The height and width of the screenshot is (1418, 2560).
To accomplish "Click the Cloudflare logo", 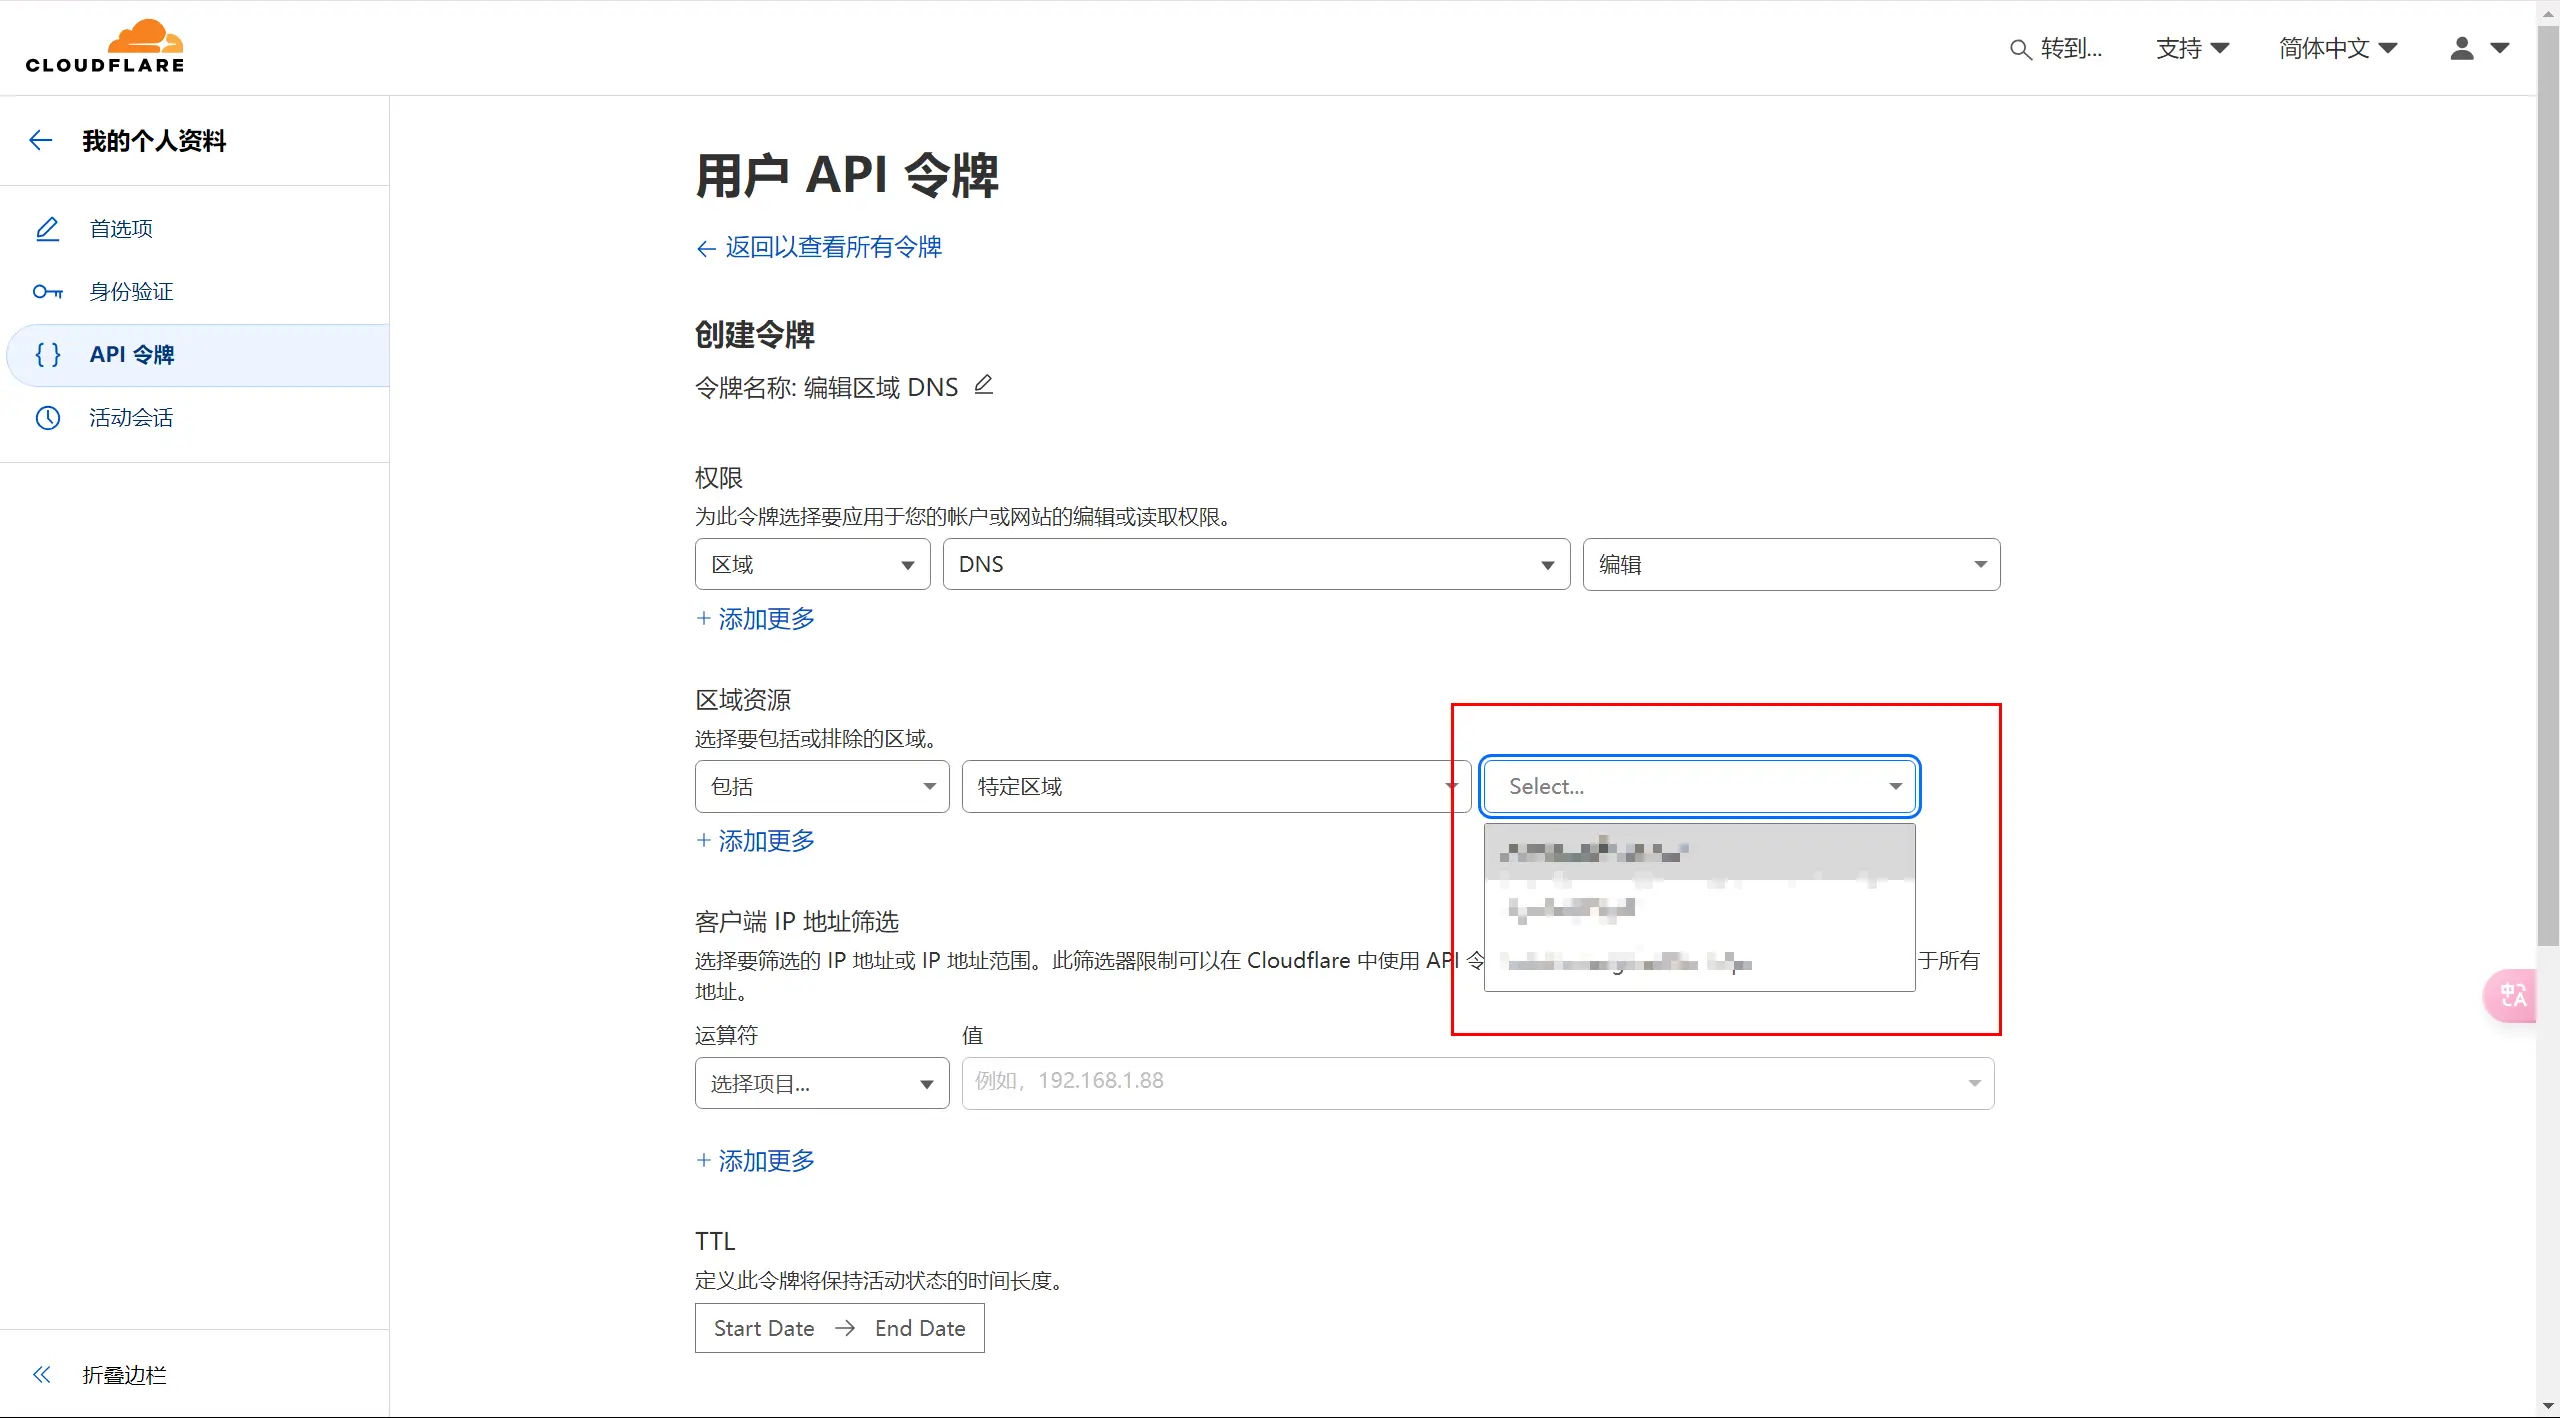I will (x=105, y=47).
